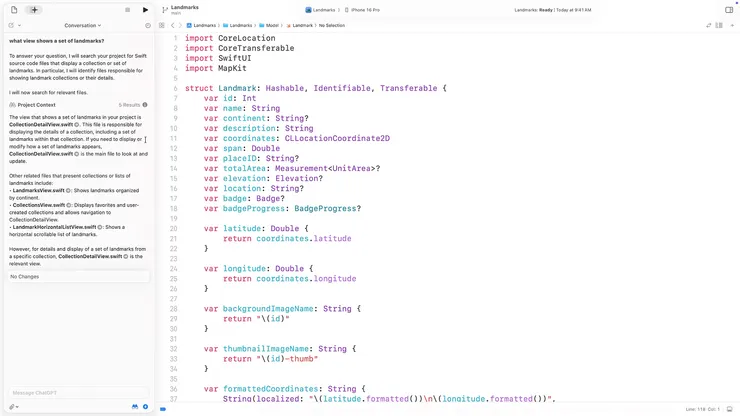Click 'import MapKit' on line 4
The image size is (740, 416).
click(x=216, y=68)
